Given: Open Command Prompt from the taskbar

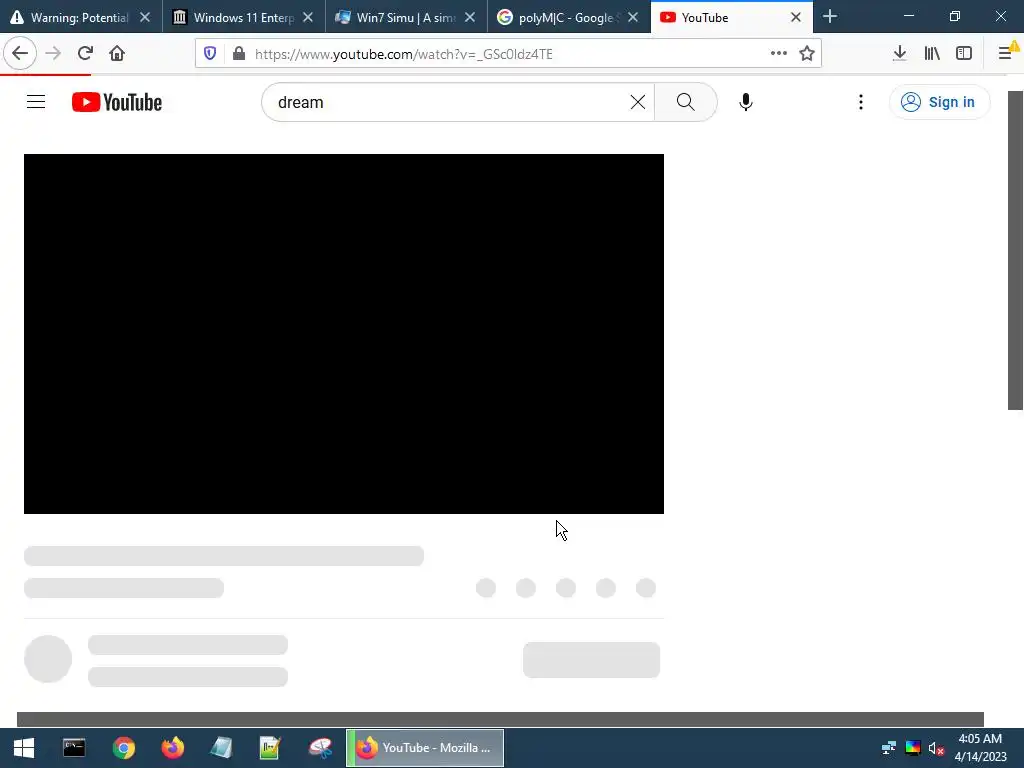Looking at the screenshot, I should click(74, 748).
